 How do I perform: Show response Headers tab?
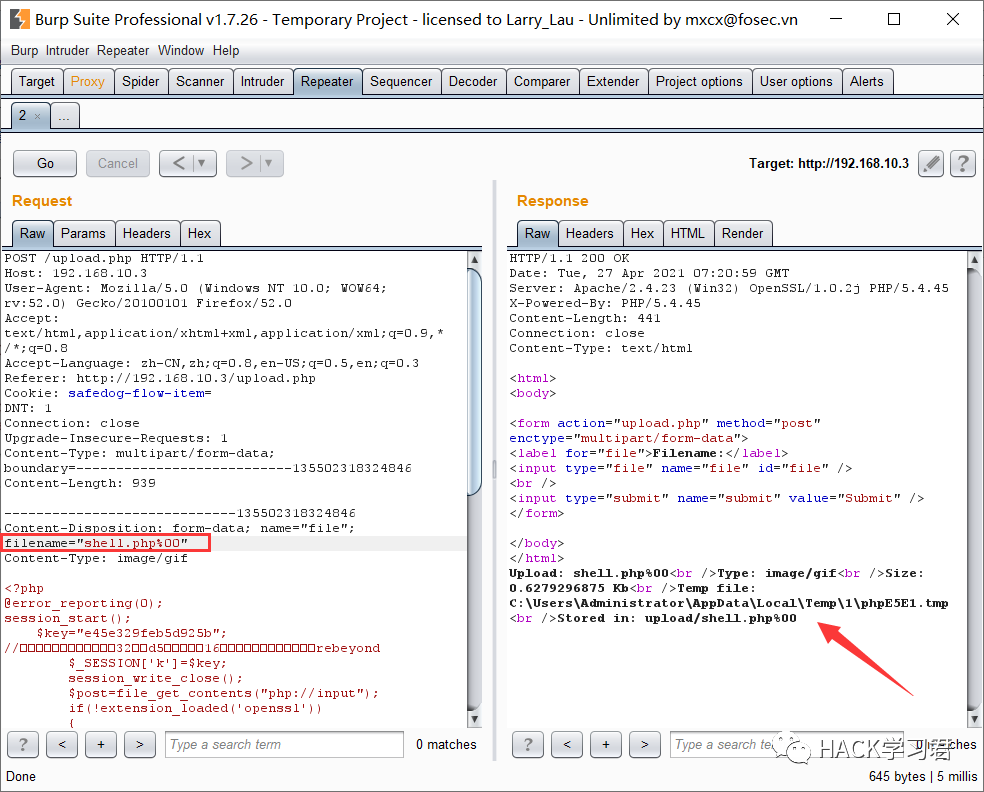click(590, 233)
